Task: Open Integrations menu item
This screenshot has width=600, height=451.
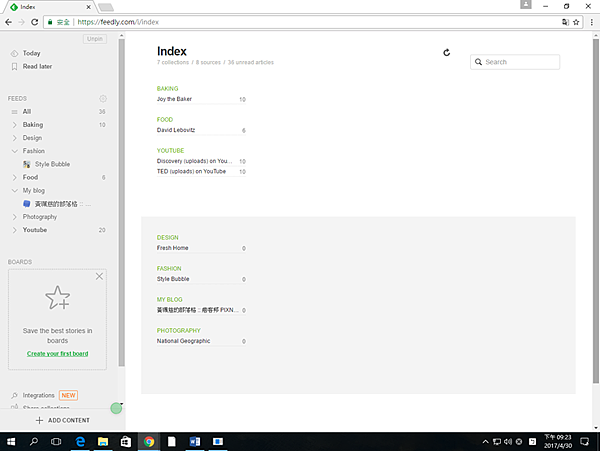Action: [38, 395]
